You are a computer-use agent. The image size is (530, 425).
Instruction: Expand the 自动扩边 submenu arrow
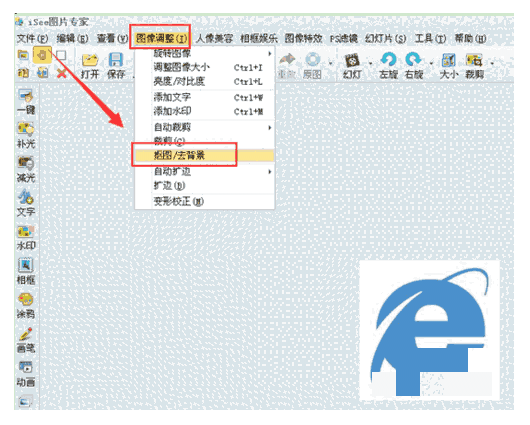(x=269, y=172)
